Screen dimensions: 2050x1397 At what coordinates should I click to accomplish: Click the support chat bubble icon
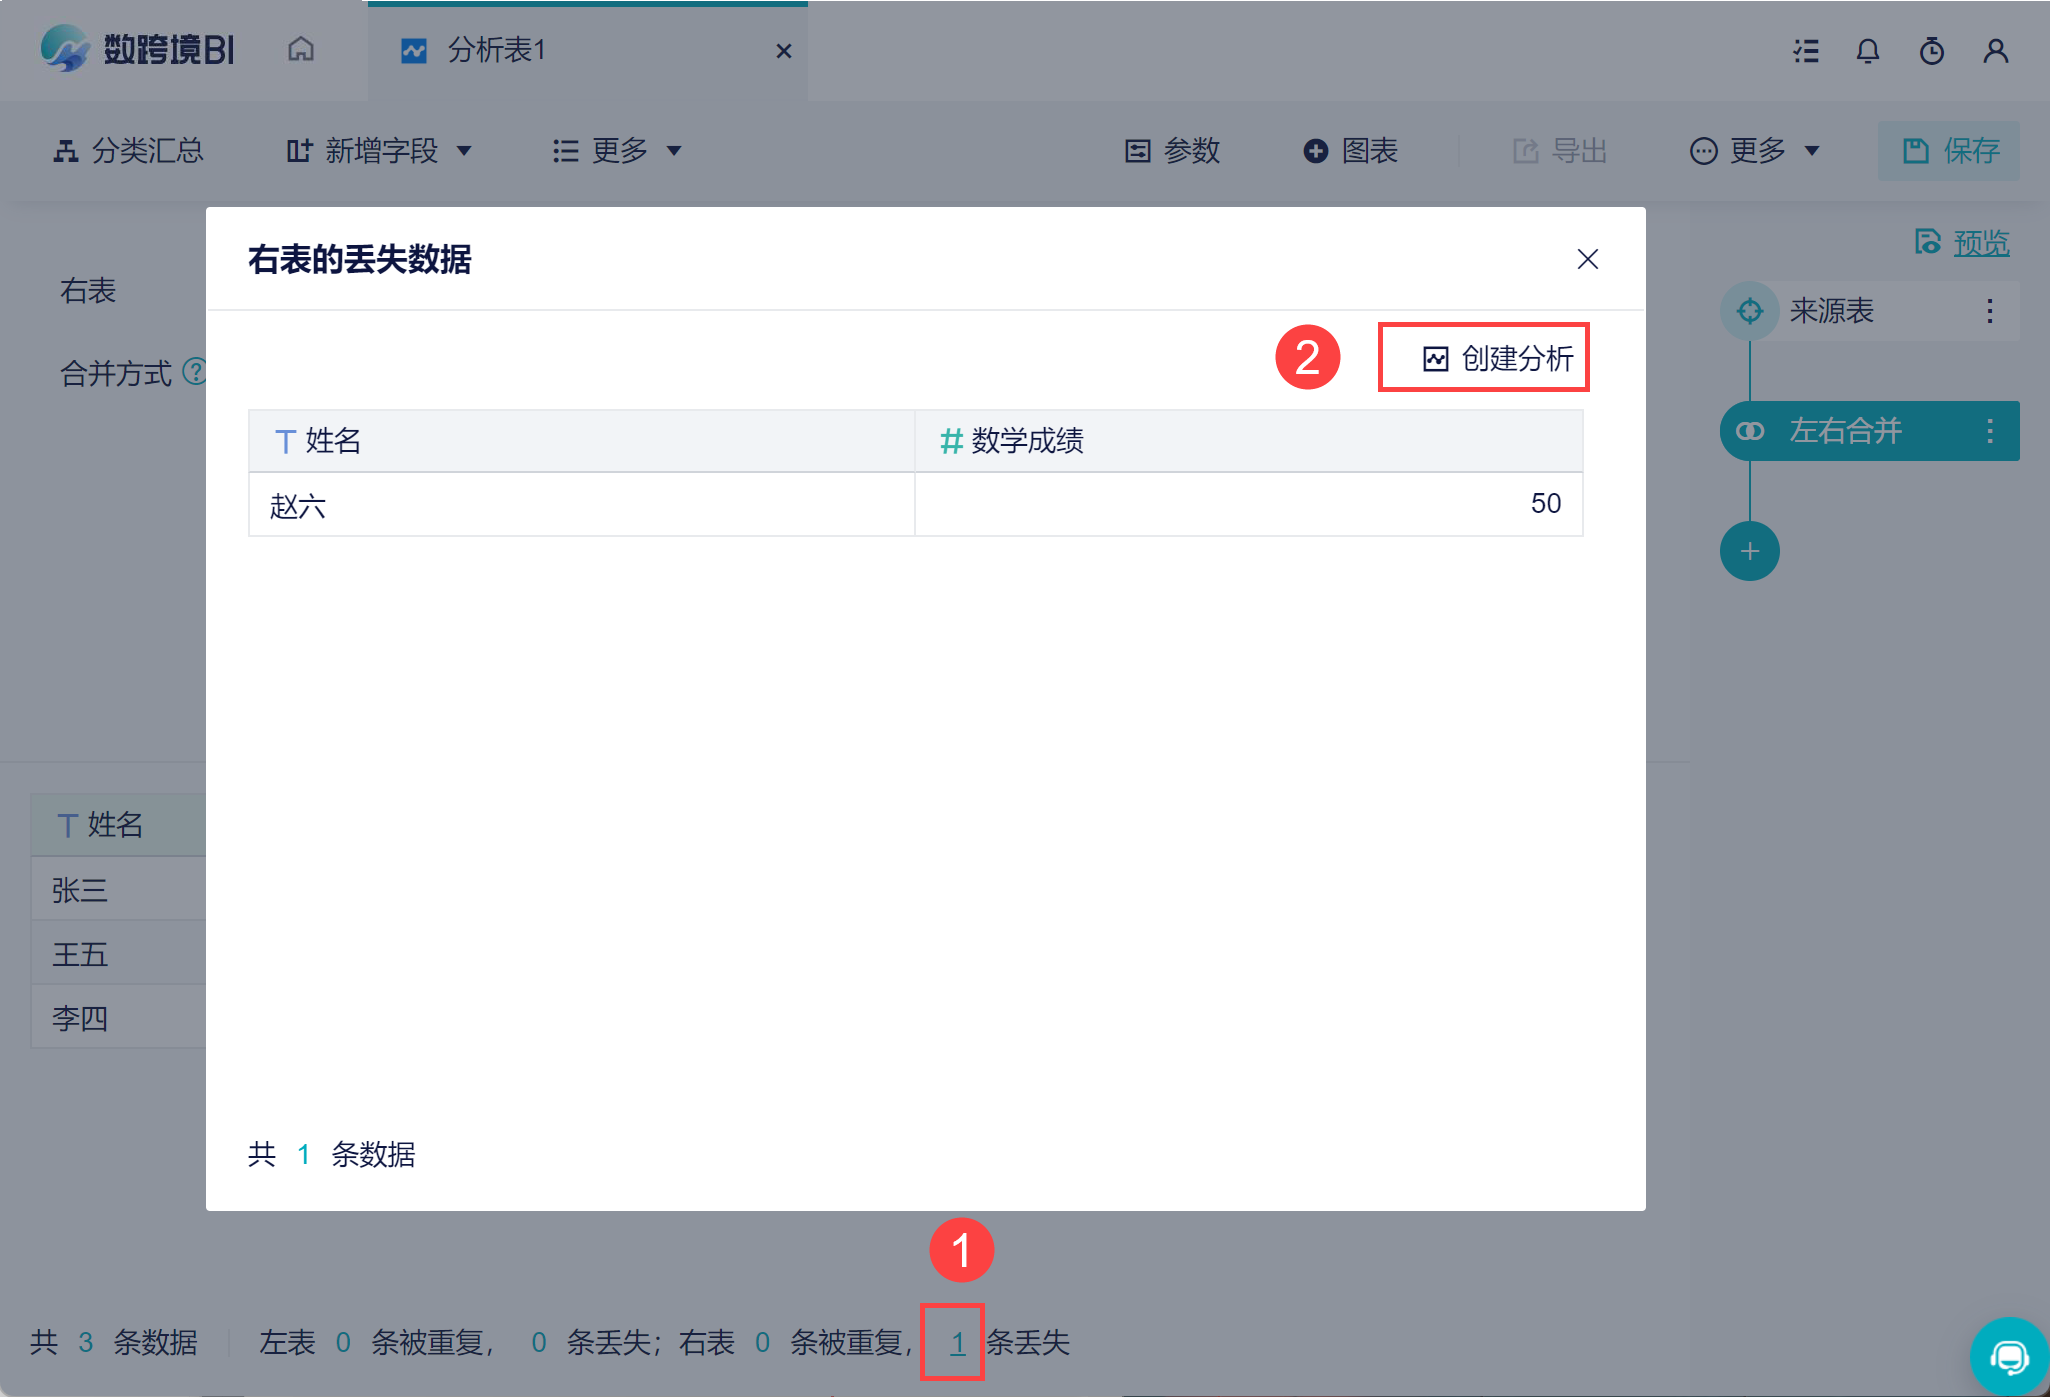(x=2008, y=1356)
